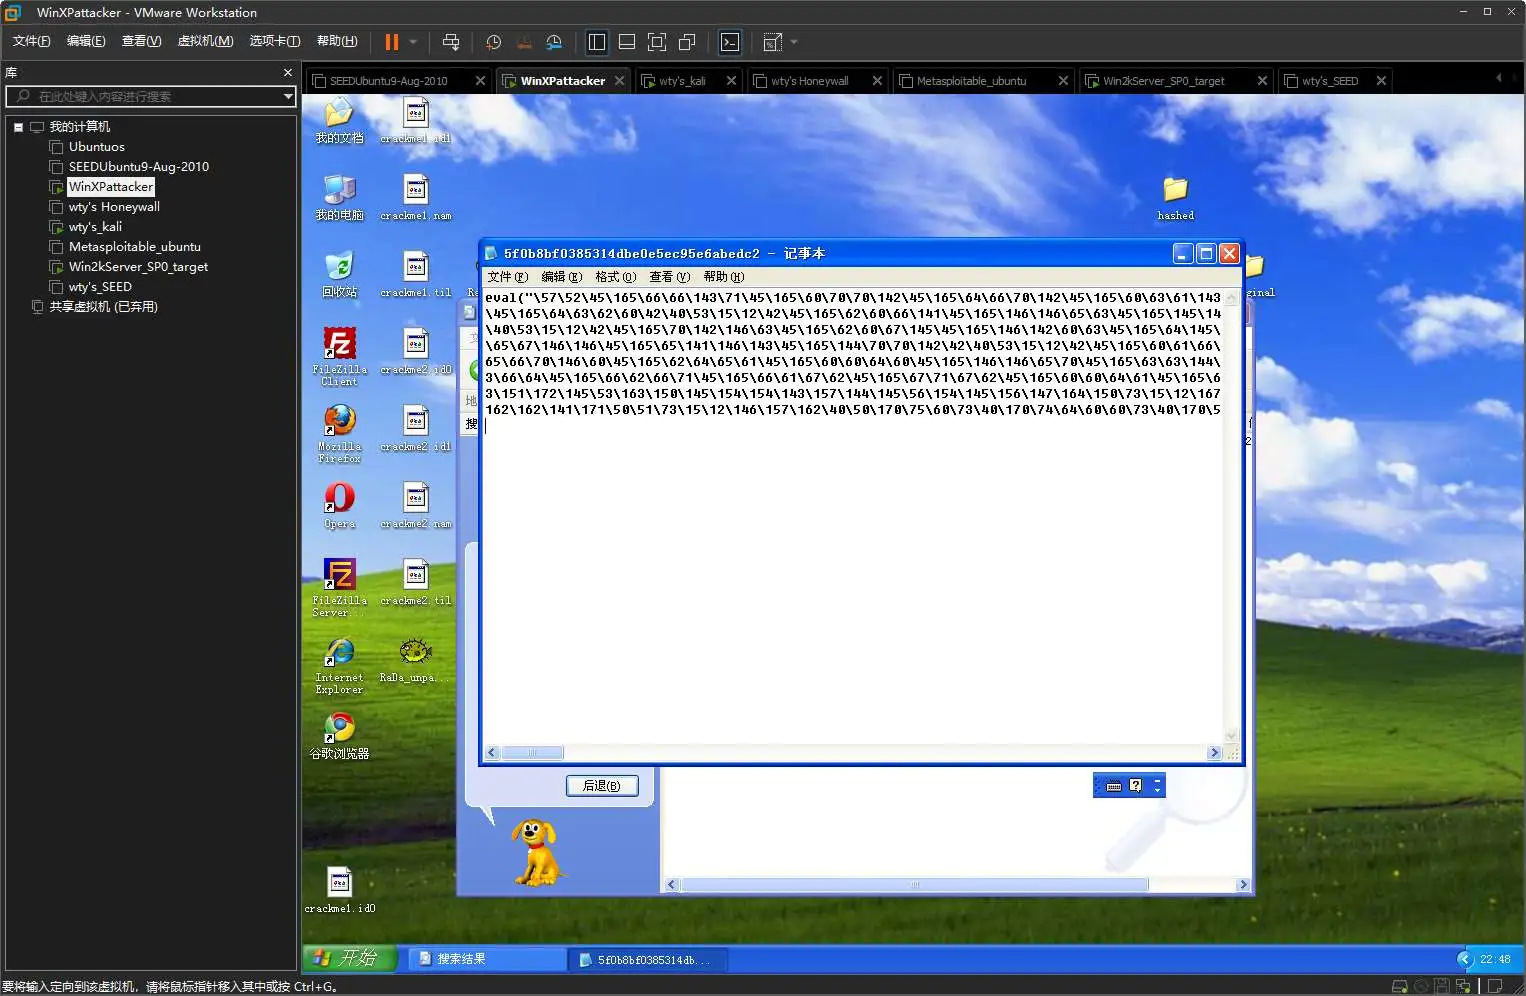
Task: Click the stretch guest display icon
Action: (x=772, y=42)
